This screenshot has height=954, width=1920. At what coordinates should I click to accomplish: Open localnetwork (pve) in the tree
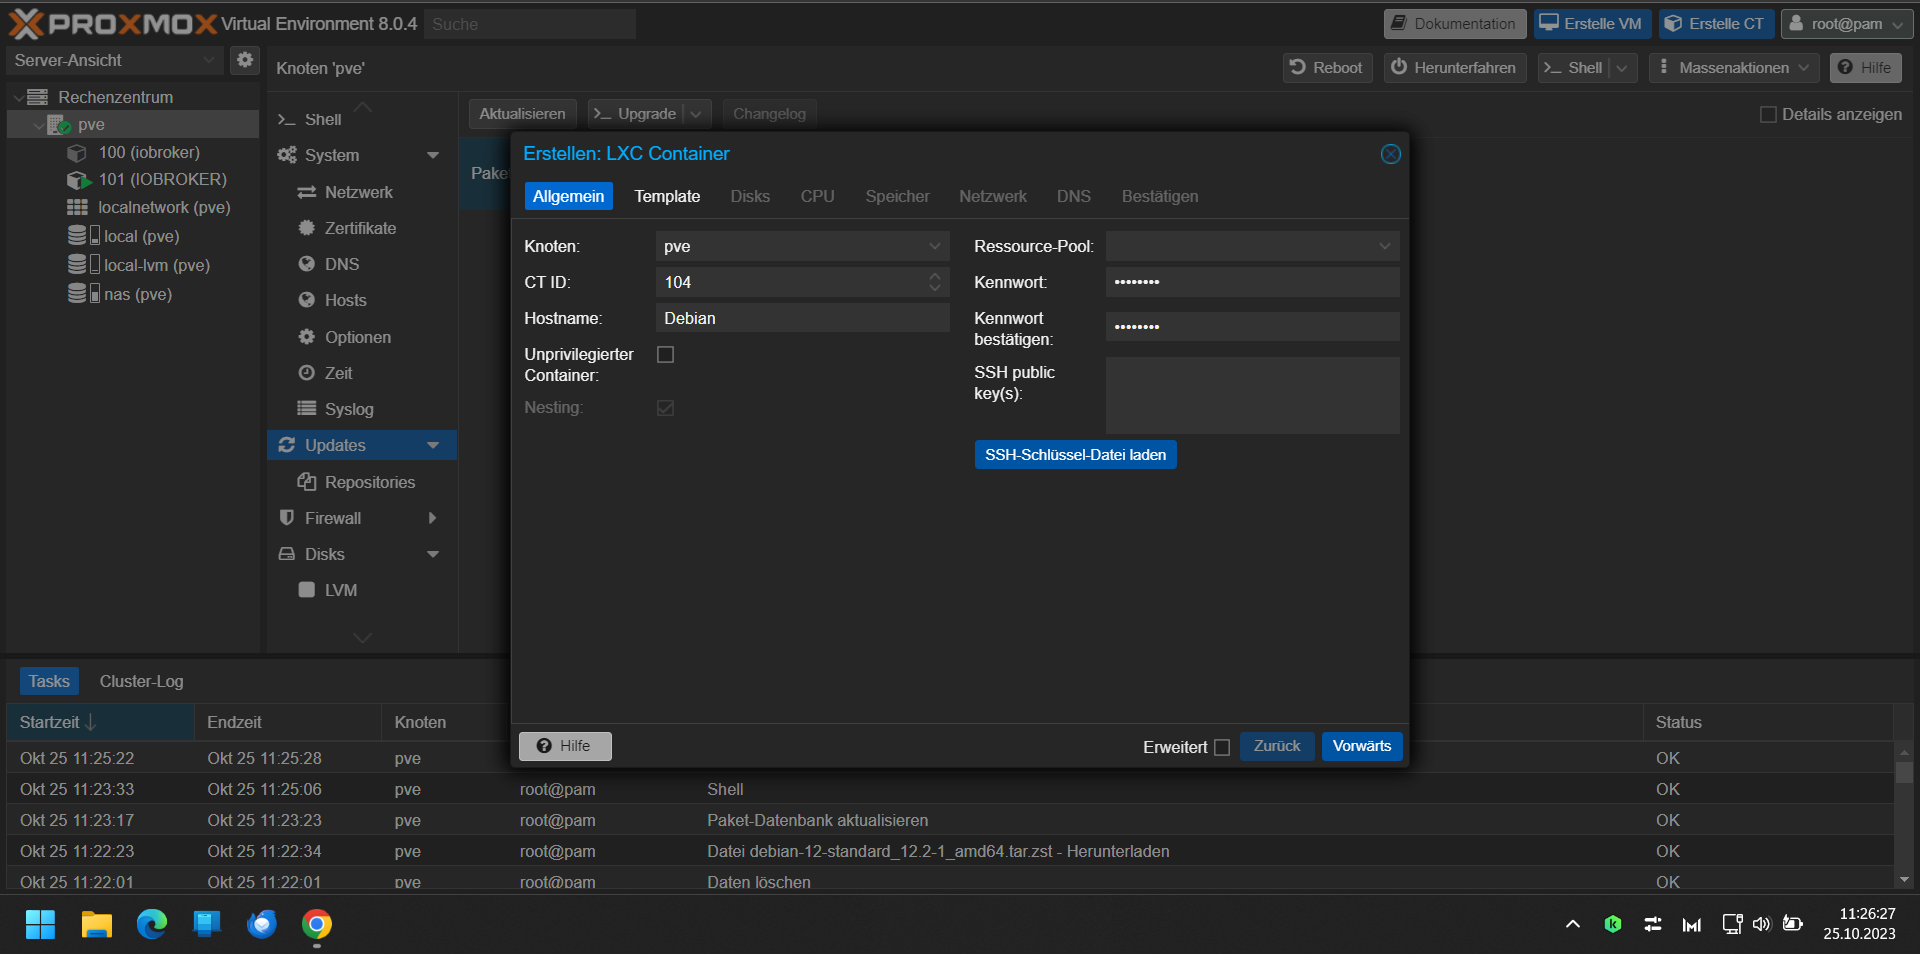point(164,207)
